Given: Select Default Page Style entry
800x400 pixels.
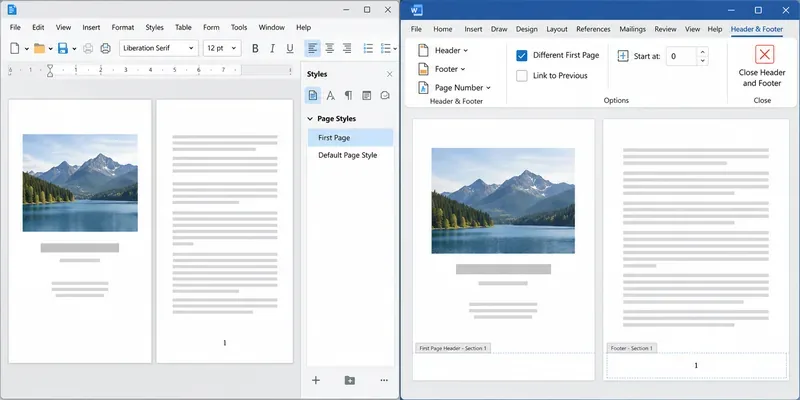Looking at the screenshot, I should coord(350,155).
